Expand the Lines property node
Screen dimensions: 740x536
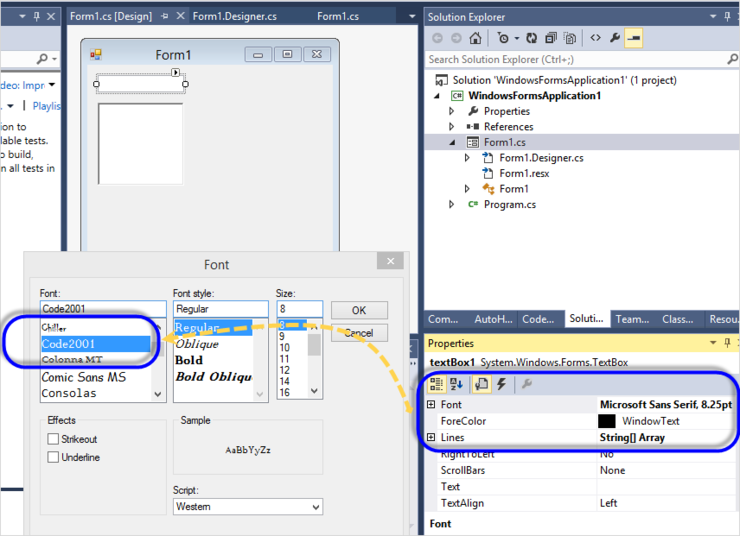click(431, 438)
